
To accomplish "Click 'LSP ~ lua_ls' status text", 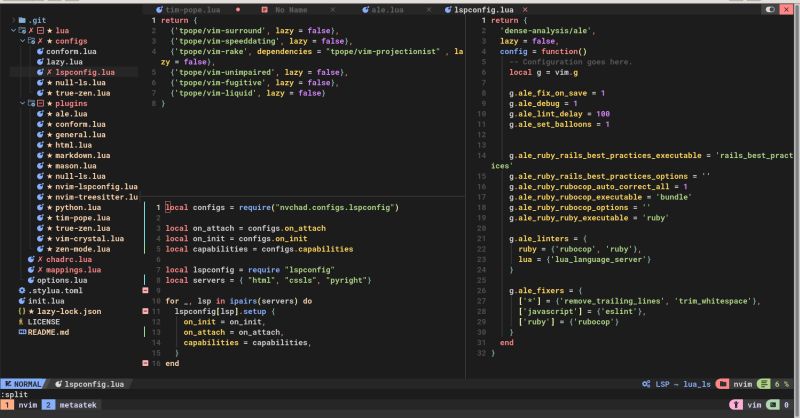I will tap(683, 384).
